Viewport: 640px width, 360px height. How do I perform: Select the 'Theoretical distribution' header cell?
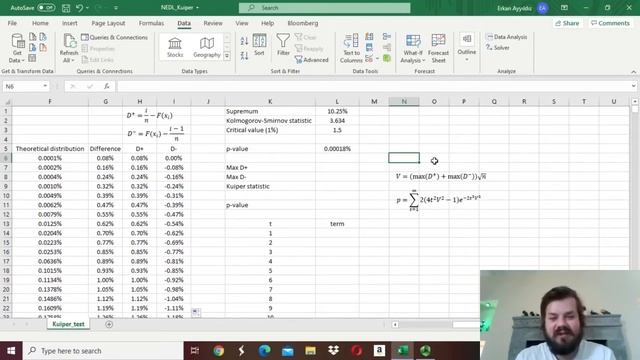tap(50, 149)
